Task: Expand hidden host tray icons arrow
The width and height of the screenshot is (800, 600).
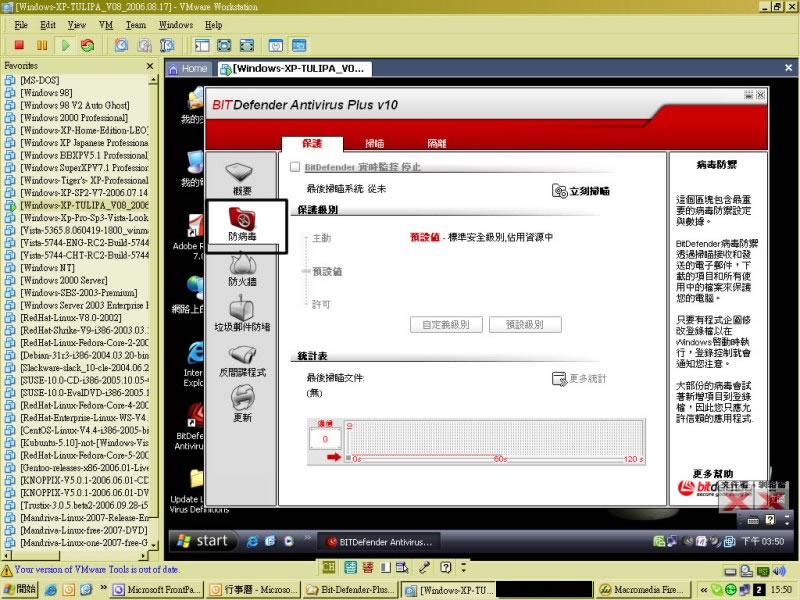Action: coord(704,590)
